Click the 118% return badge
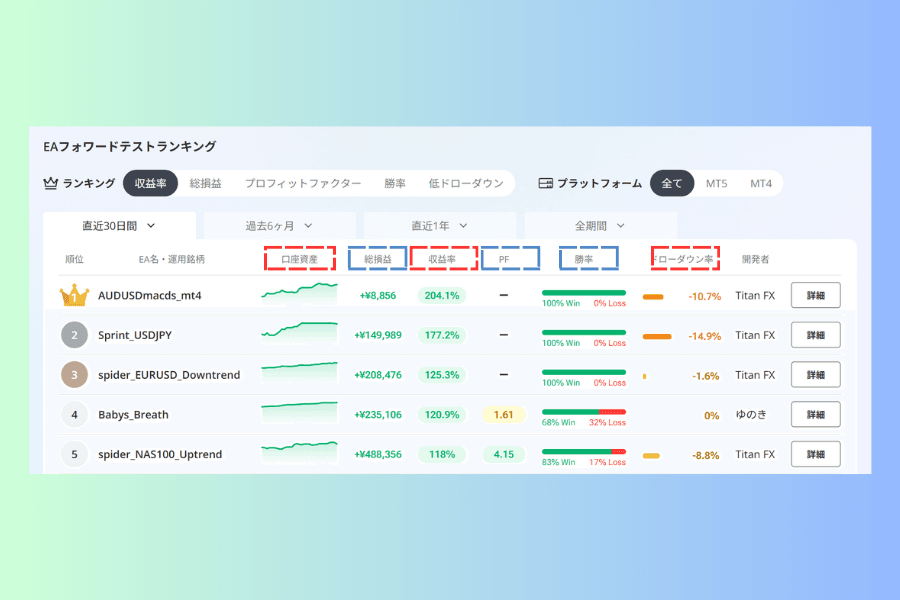Image resolution: width=900 pixels, height=600 pixels. pos(442,454)
